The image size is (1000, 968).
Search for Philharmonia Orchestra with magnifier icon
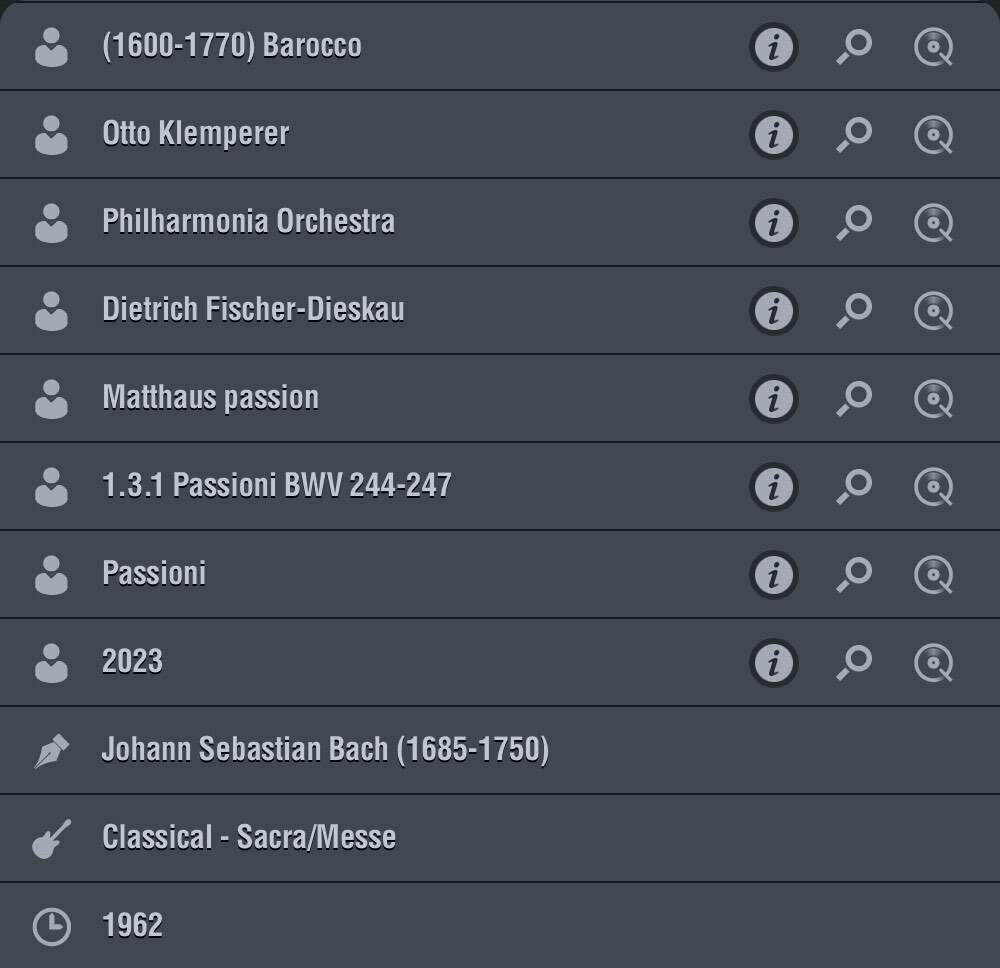point(854,223)
